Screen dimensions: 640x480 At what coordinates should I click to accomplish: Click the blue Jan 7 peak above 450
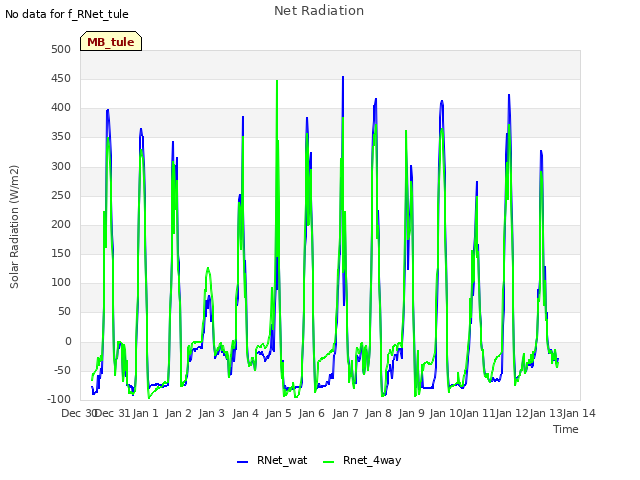coord(343,77)
